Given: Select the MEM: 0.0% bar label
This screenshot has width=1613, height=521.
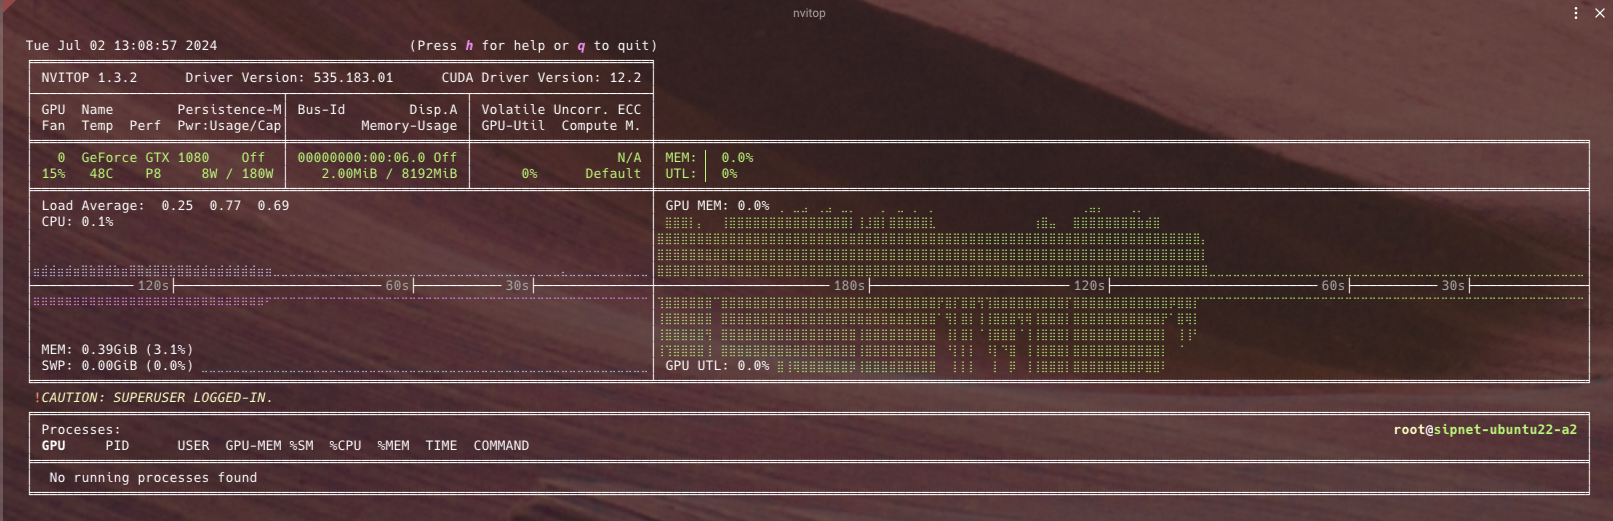Looking at the screenshot, I should 709,158.
